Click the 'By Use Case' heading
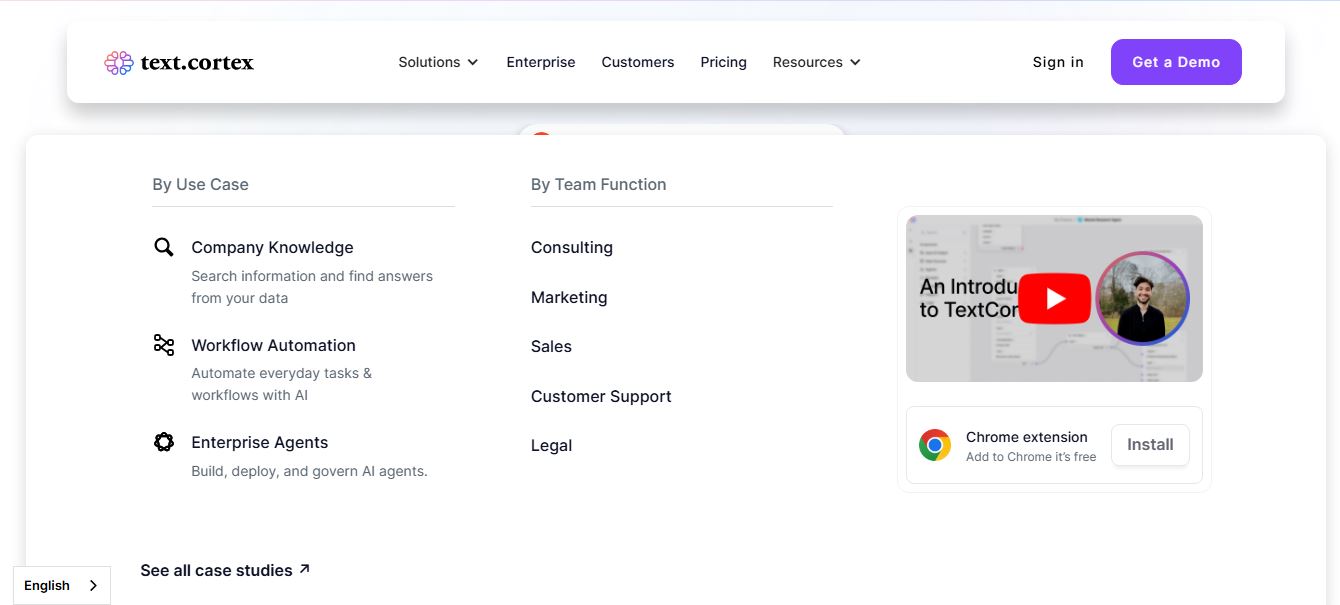 pos(200,184)
